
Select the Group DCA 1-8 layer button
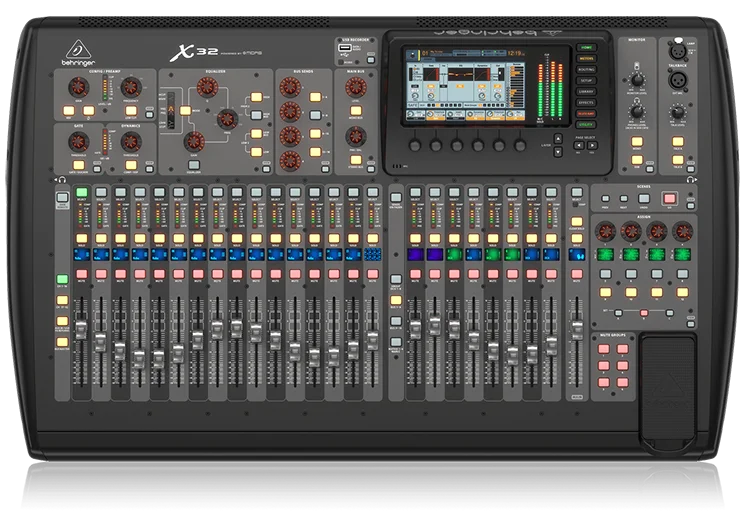point(396,279)
